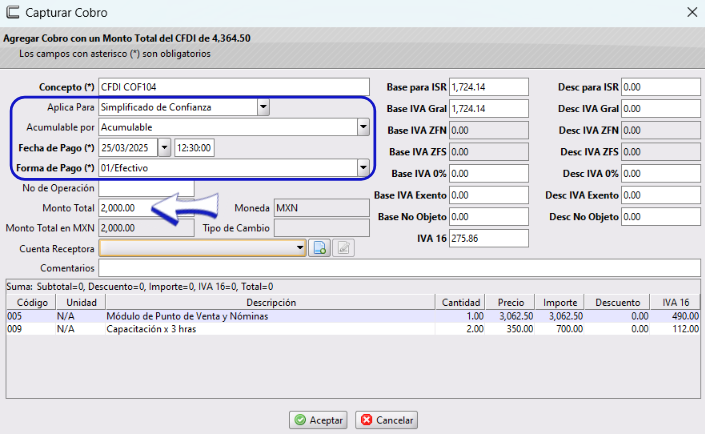Click the Código column header

coord(31,302)
